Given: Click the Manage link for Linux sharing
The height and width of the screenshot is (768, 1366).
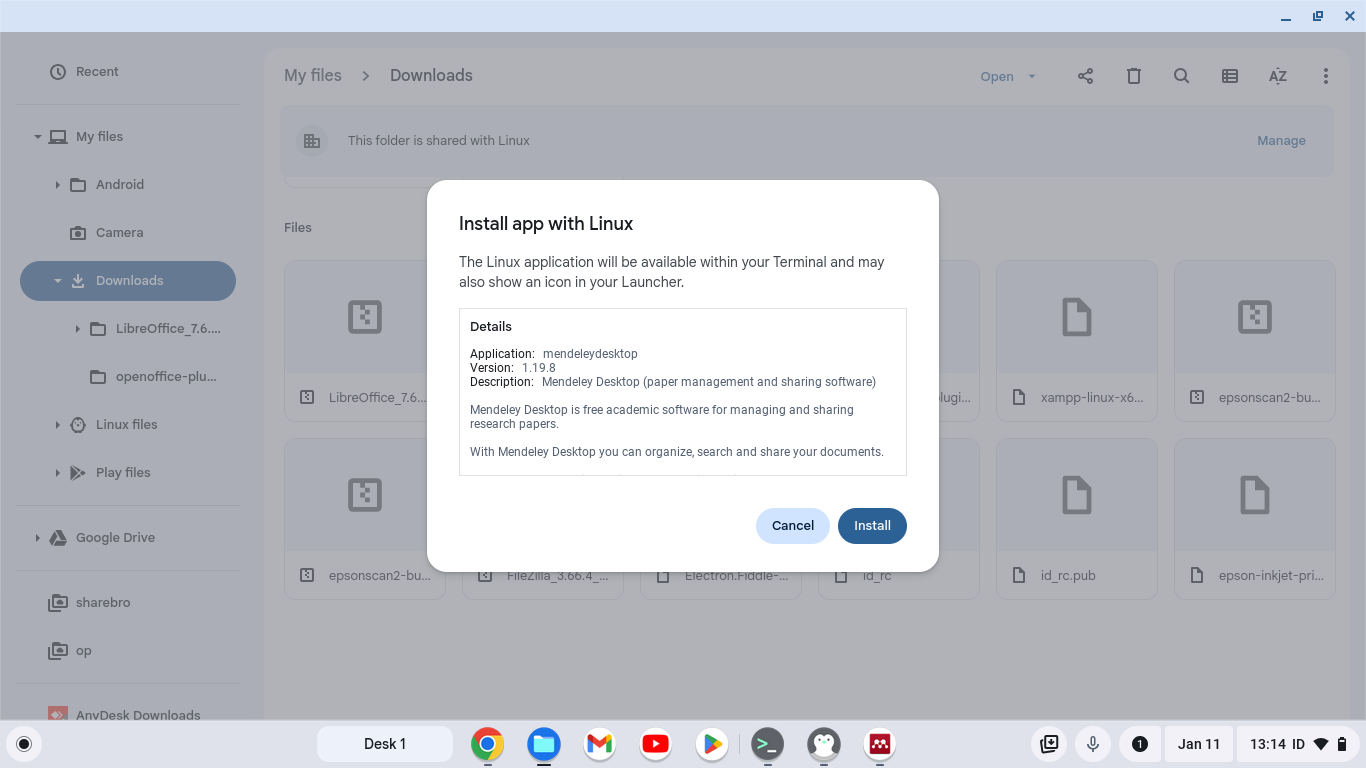Looking at the screenshot, I should pyautogui.click(x=1281, y=141).
